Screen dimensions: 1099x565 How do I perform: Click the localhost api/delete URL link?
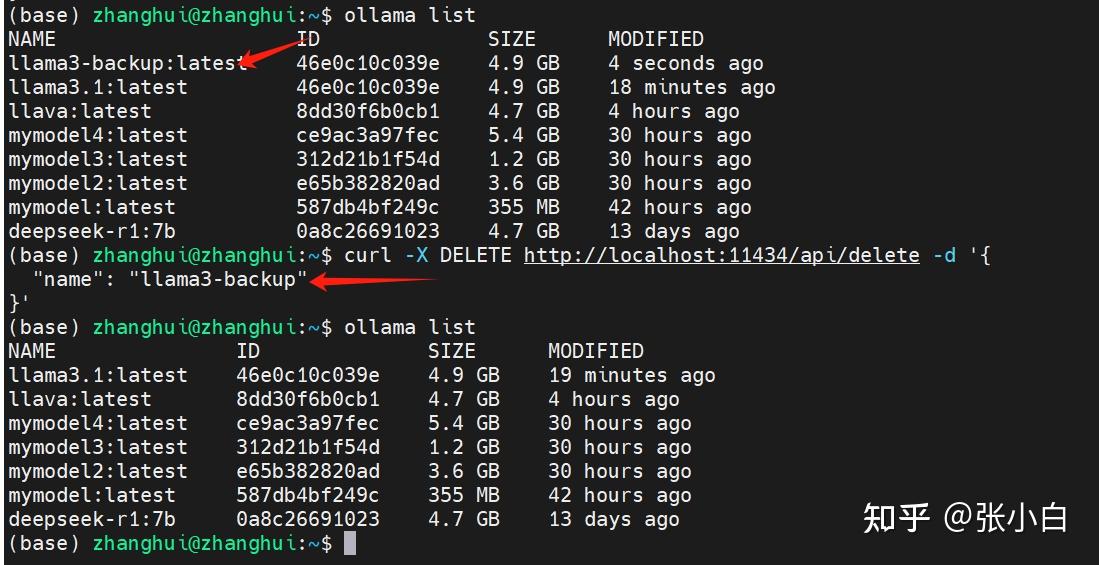click(721, 255)
